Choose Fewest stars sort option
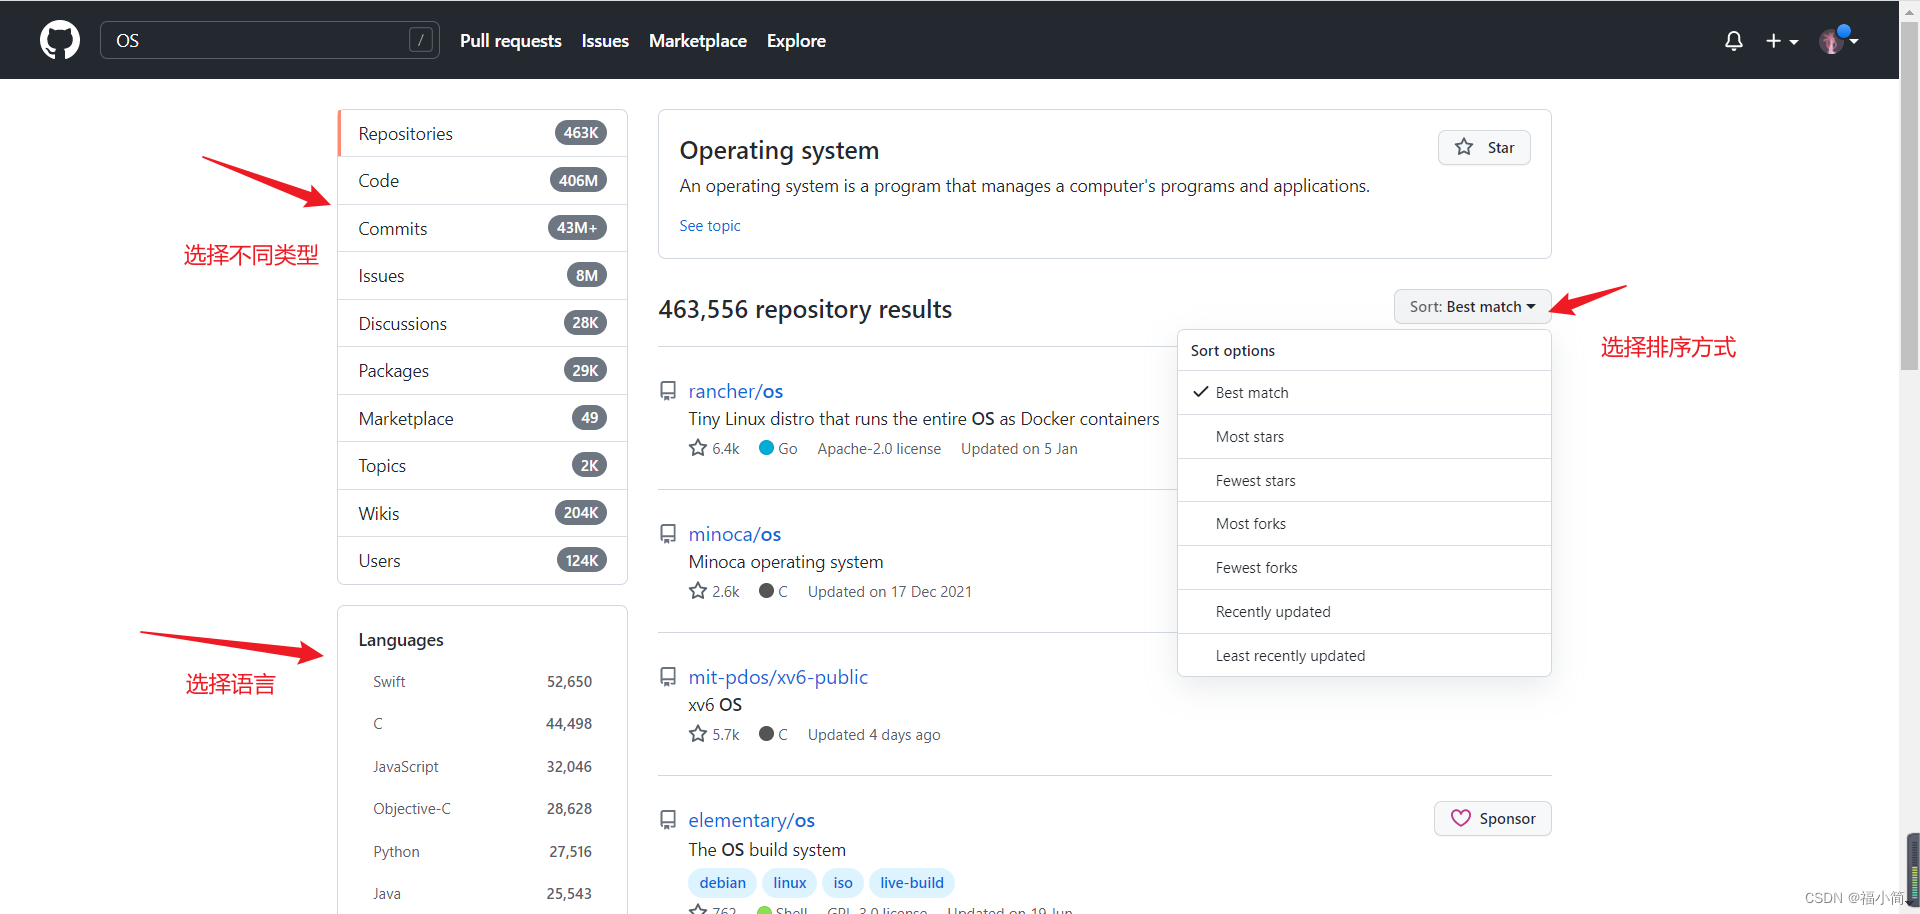 [1364, 481]
